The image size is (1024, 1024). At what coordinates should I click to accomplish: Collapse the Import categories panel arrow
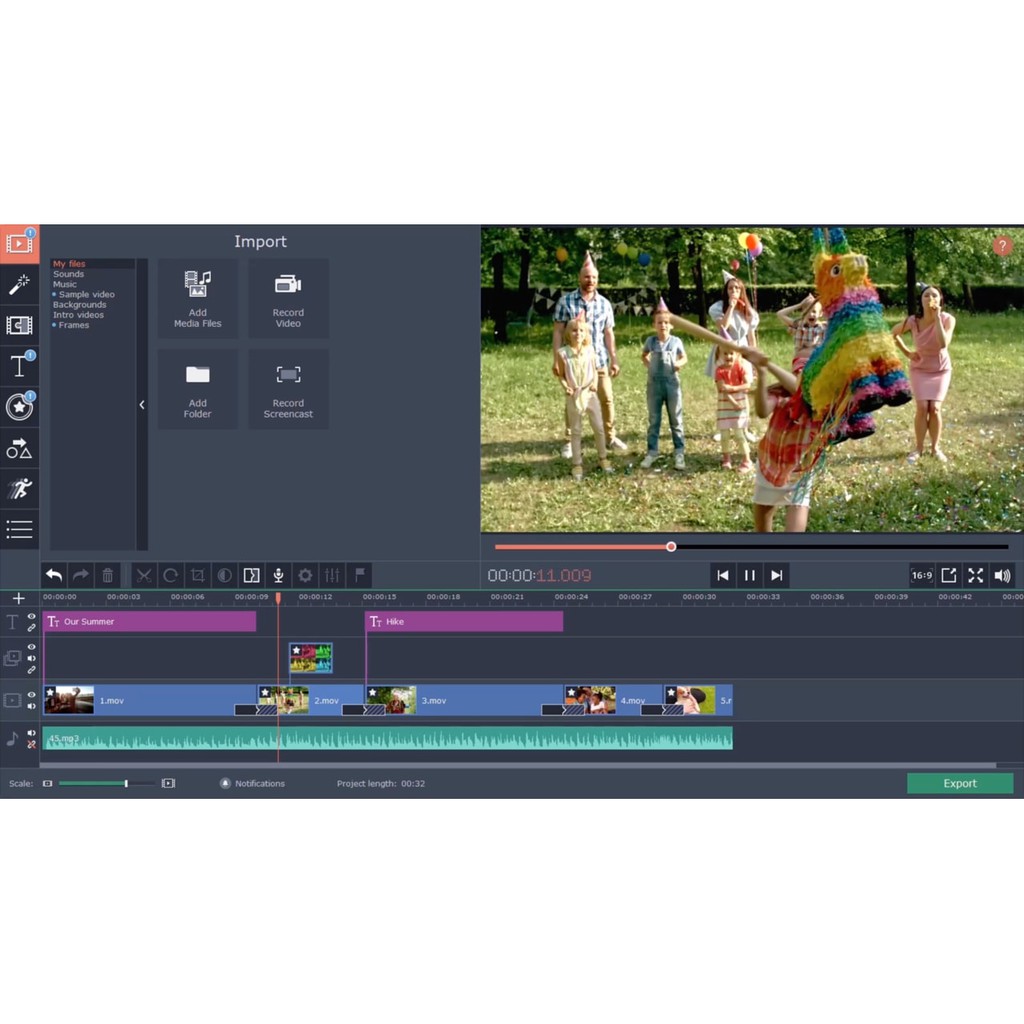click(142, 405)
